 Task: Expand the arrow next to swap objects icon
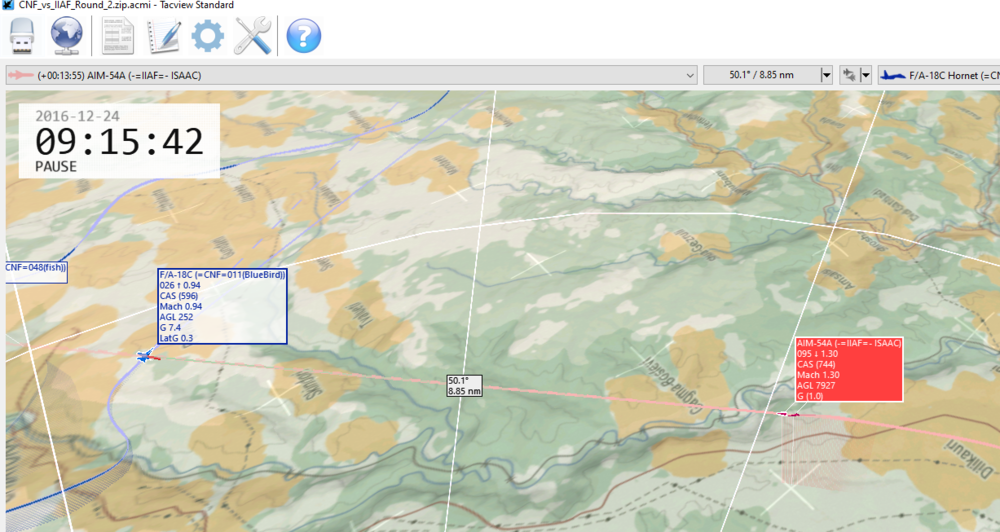click(x=865, y=75)
